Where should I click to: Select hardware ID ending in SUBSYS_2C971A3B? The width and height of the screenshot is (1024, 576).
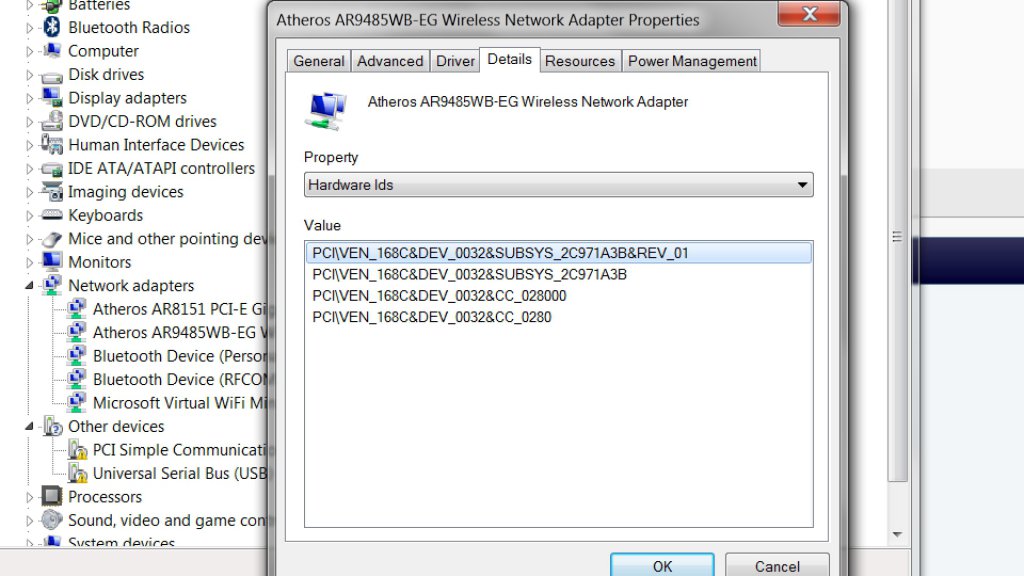point(469,274)
